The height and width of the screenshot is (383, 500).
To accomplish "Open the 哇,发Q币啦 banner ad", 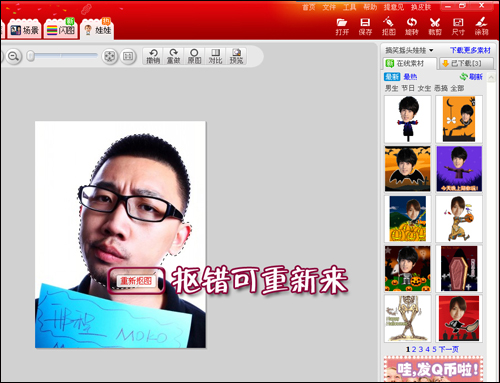I will (x=433, y=369).
